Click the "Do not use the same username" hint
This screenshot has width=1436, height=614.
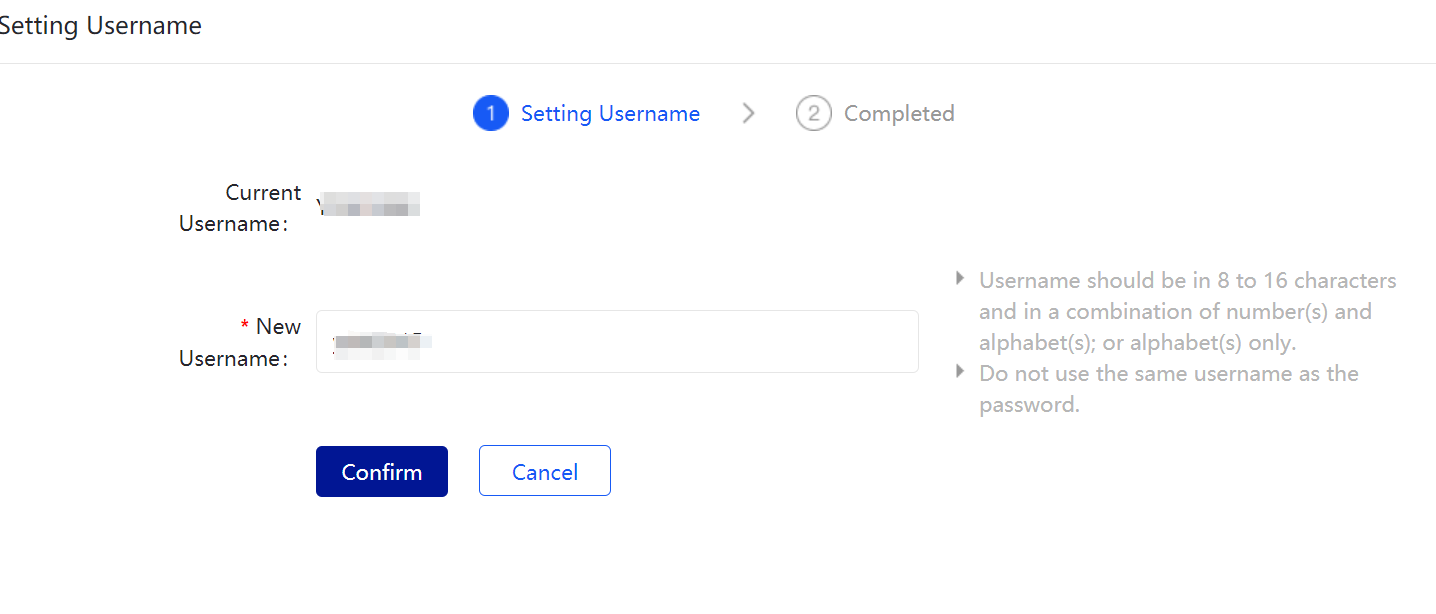(1168, 374)
